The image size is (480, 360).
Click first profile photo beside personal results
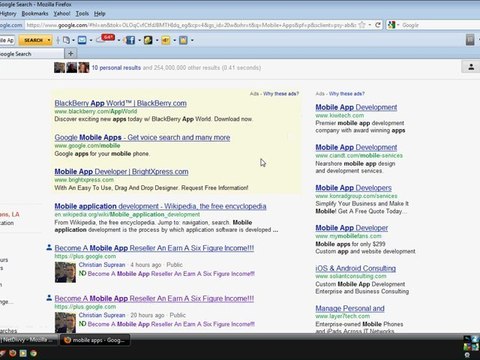(60, 68)
